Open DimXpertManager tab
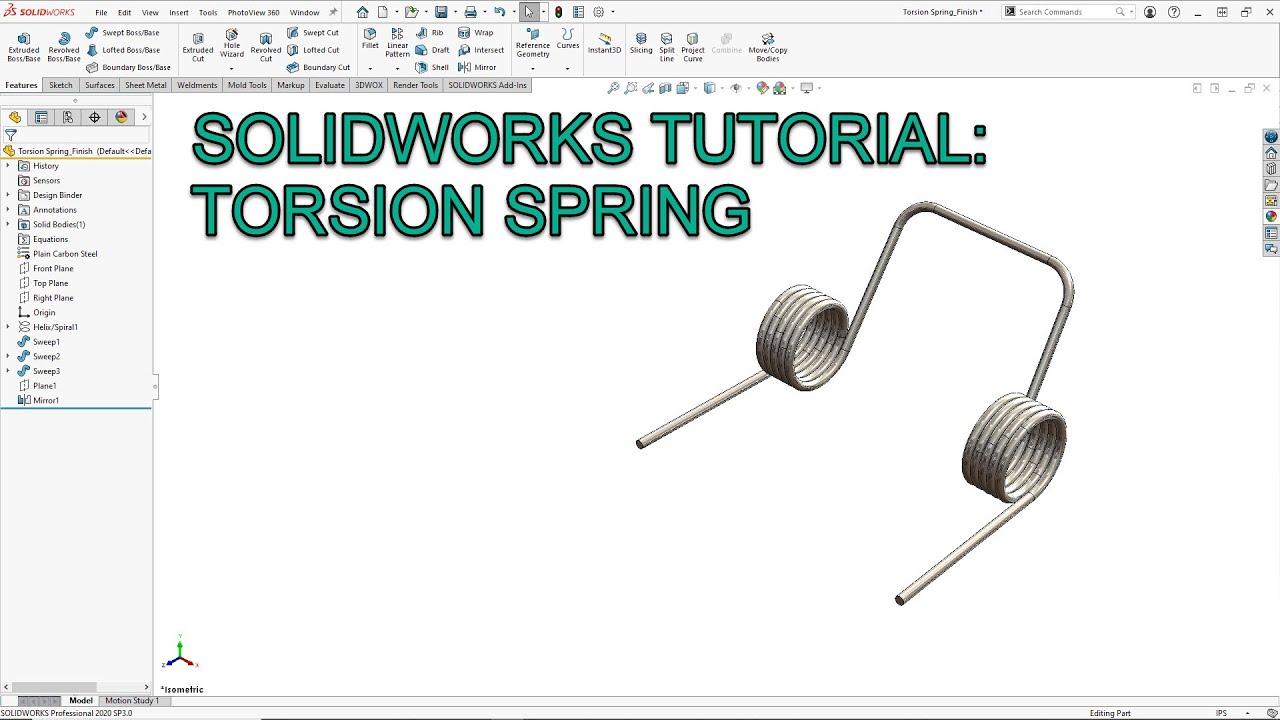The width and height of the screenshot is (1280, 720). pyautogui.click(x=95, y=117)
